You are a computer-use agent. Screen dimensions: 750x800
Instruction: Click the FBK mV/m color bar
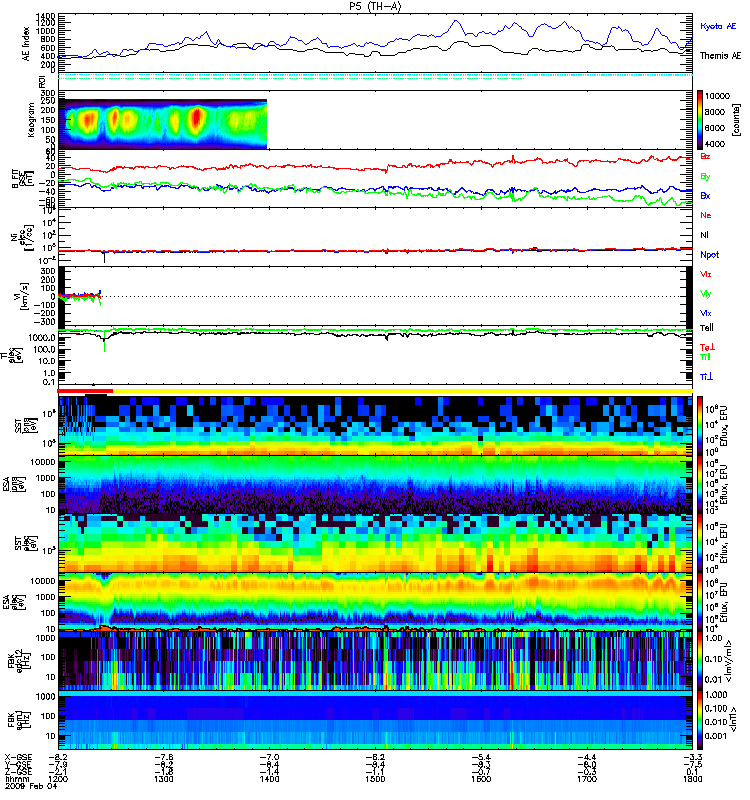tap(700, 662)
